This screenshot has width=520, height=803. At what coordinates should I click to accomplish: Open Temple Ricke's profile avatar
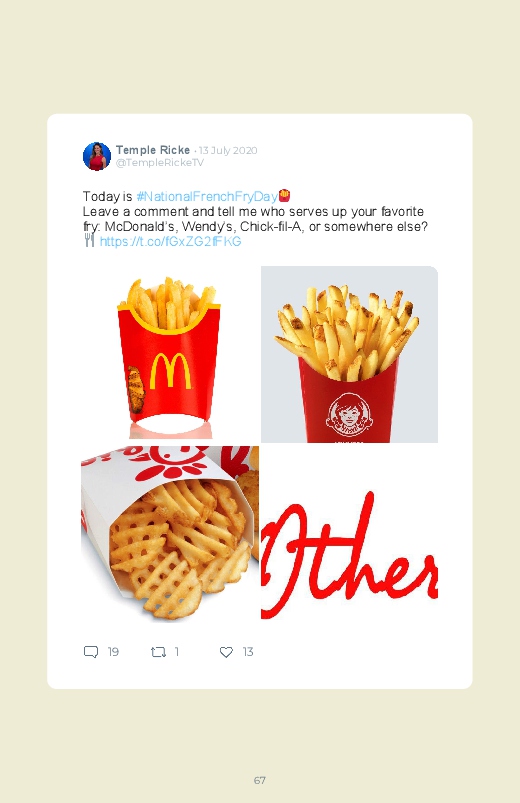click(97, 156)
